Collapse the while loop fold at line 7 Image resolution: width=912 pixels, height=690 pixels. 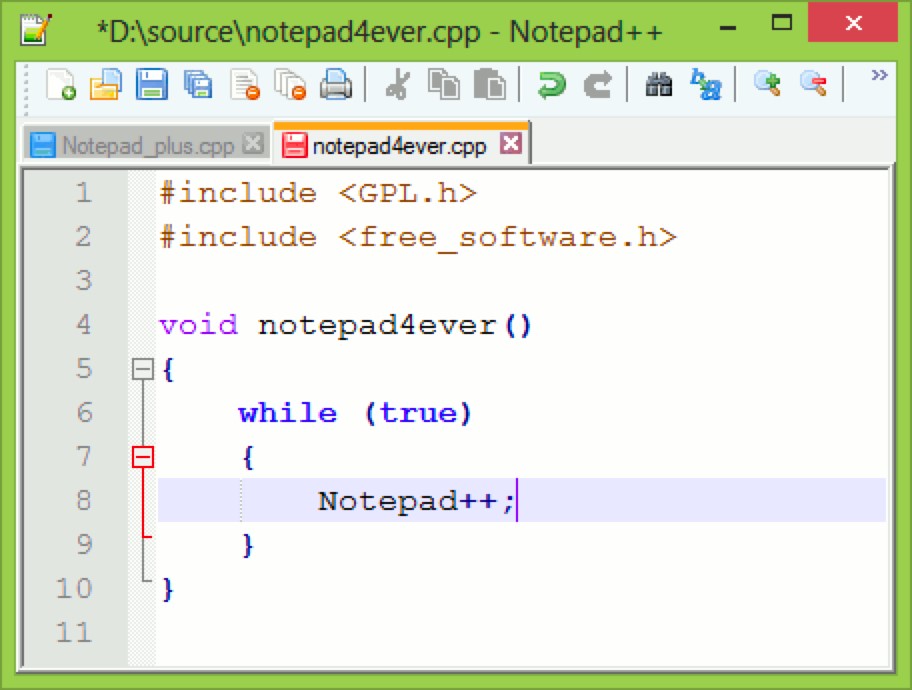pyautogui.click(x=143, y=457)
